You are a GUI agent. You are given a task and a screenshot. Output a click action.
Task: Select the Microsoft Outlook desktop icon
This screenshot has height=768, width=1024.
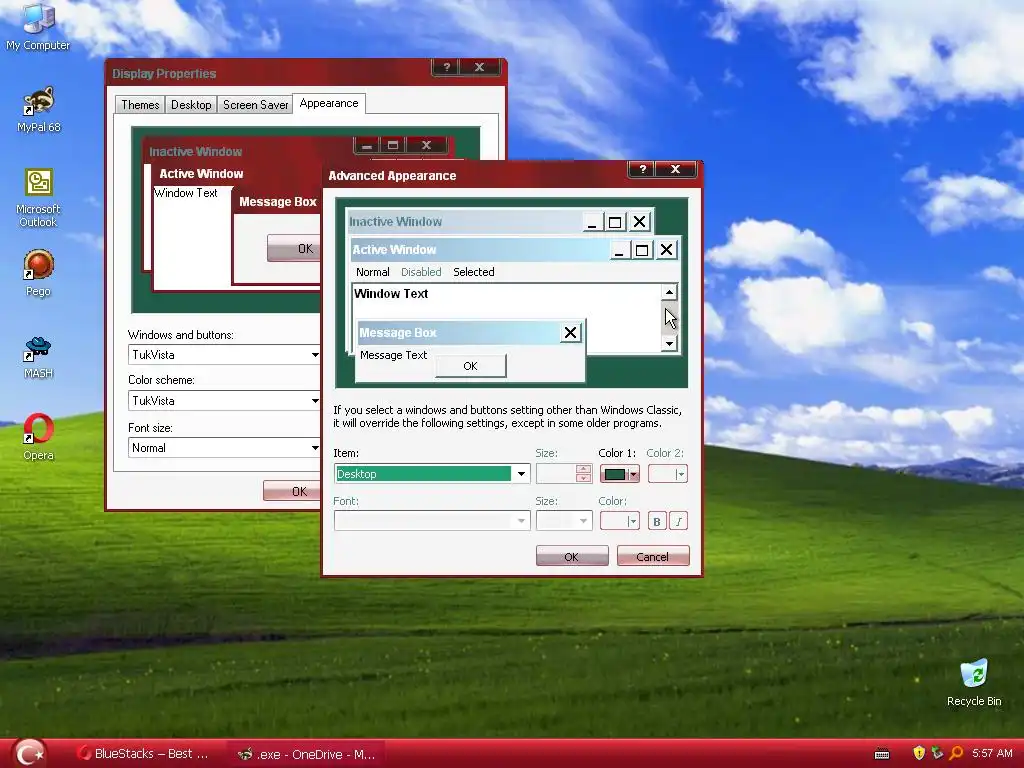click(38, 198)
